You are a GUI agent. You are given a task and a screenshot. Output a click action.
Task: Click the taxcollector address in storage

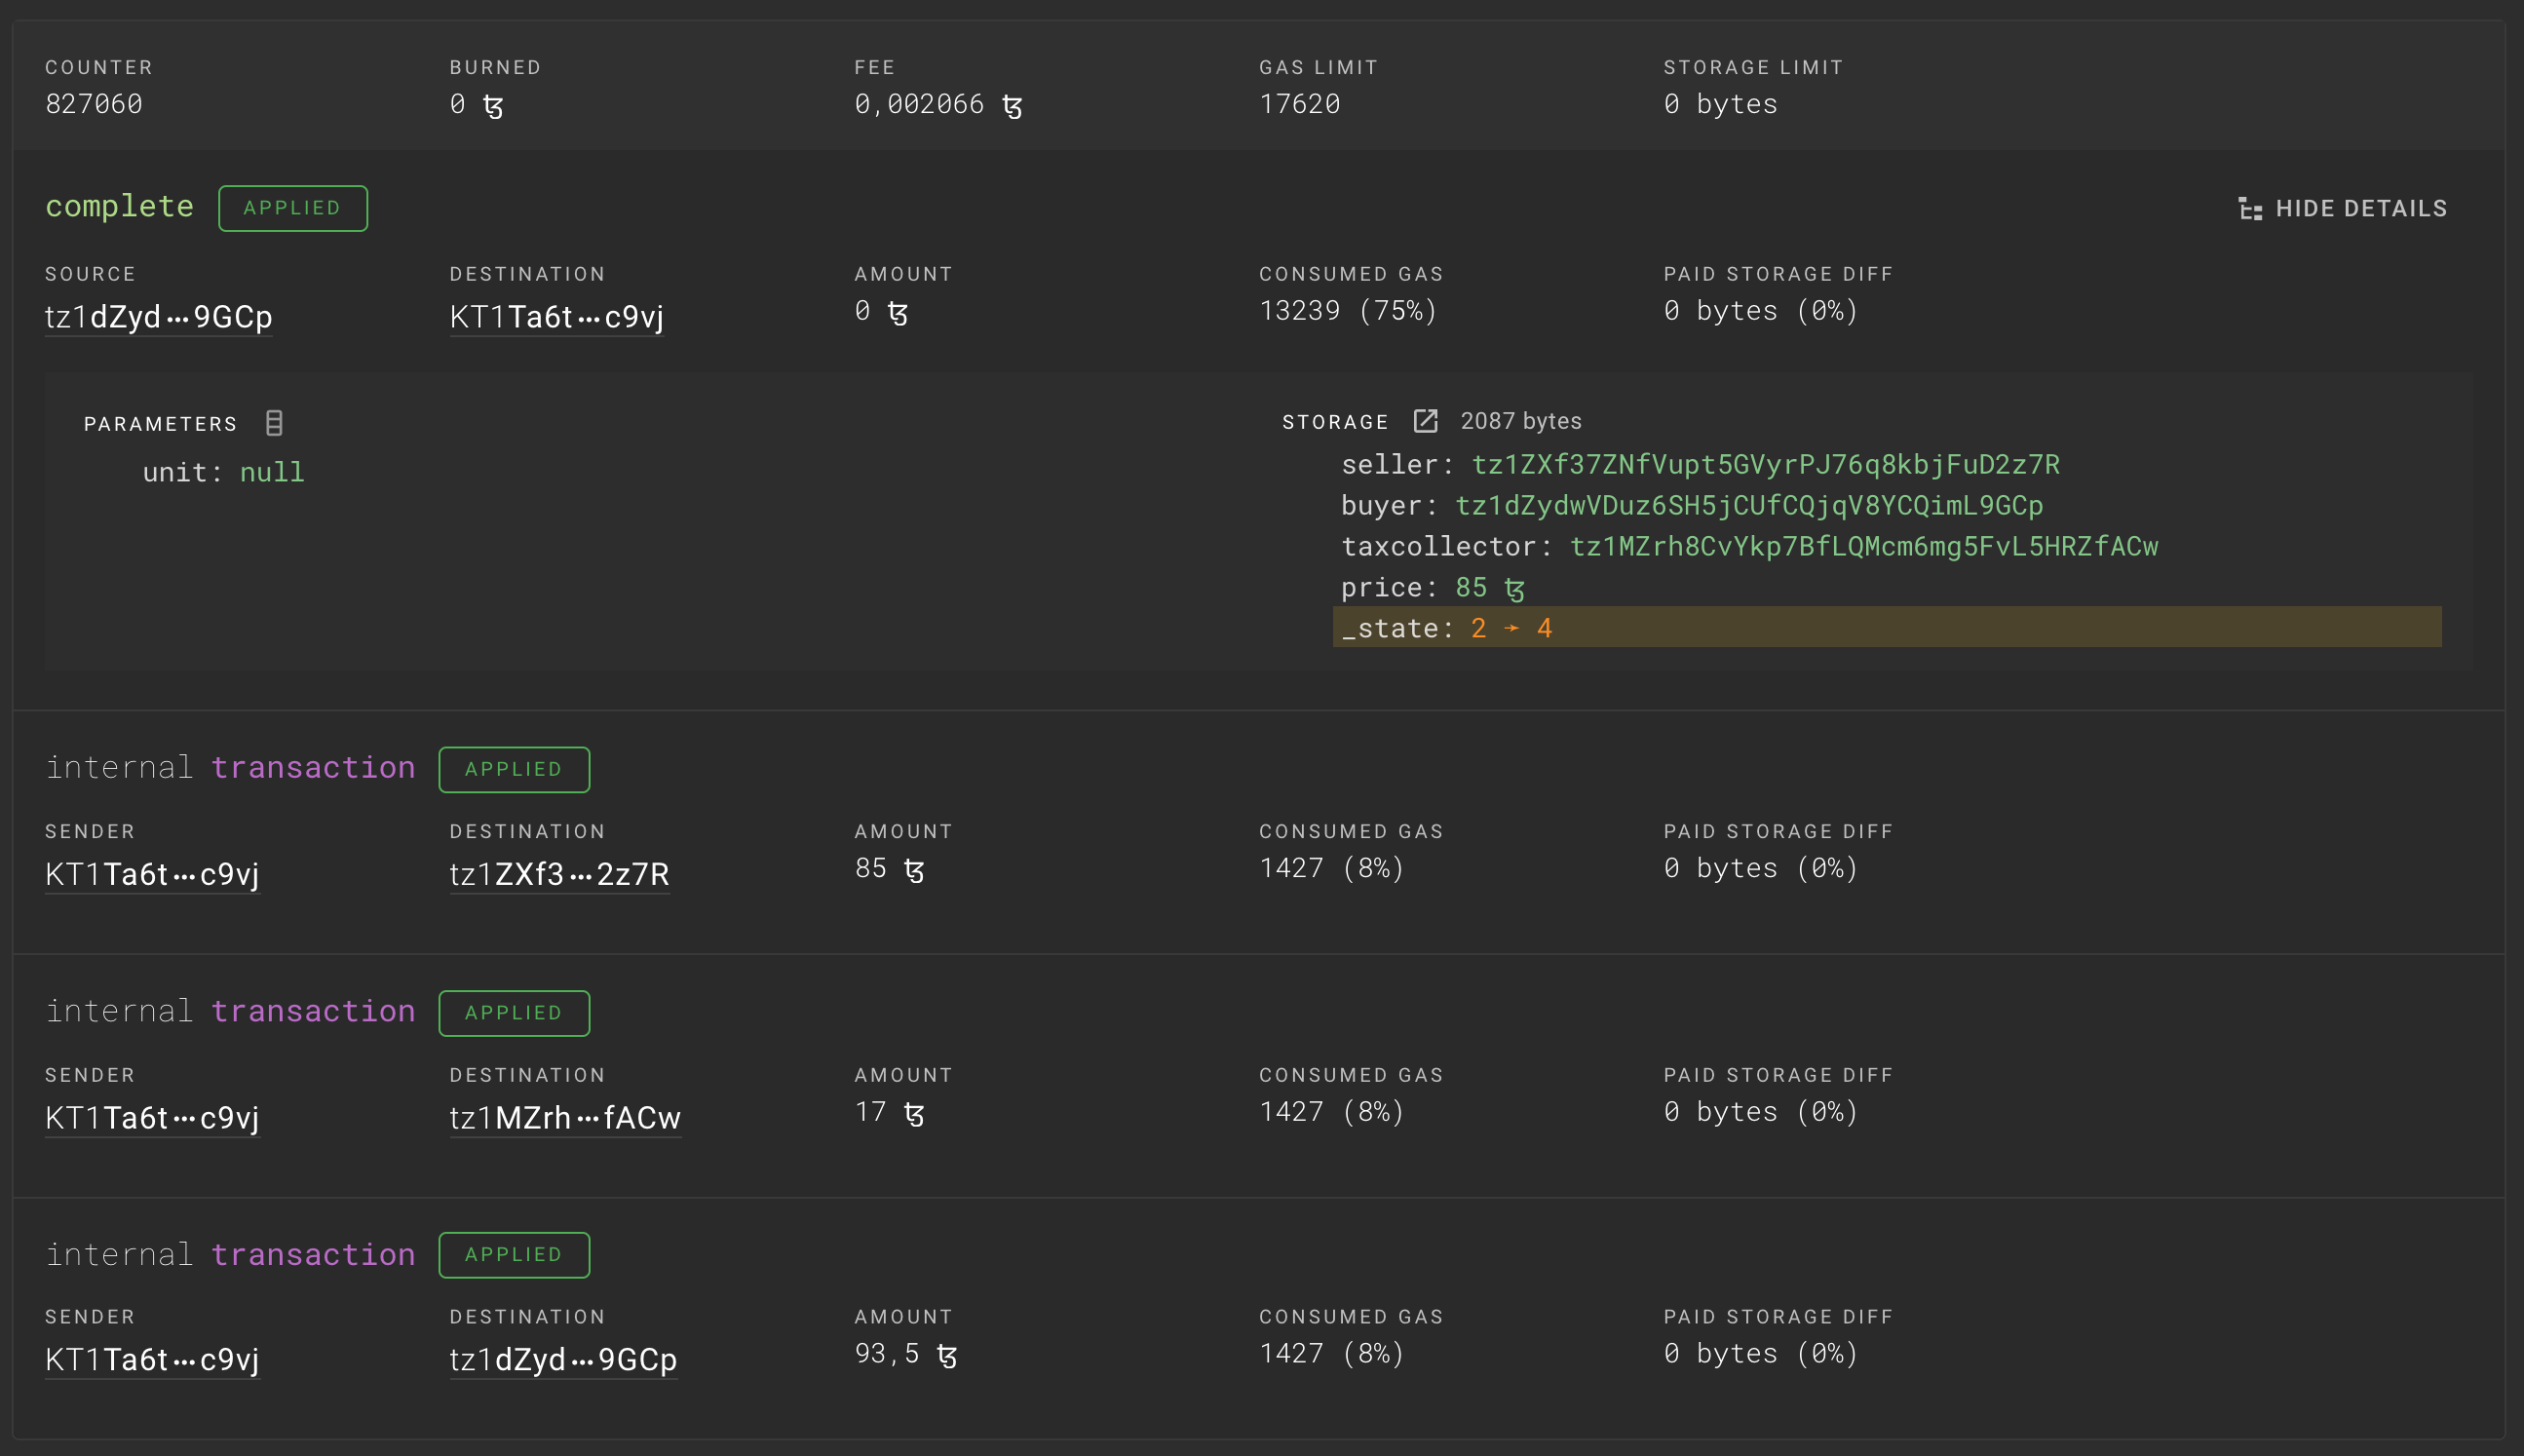[1864, 547]
